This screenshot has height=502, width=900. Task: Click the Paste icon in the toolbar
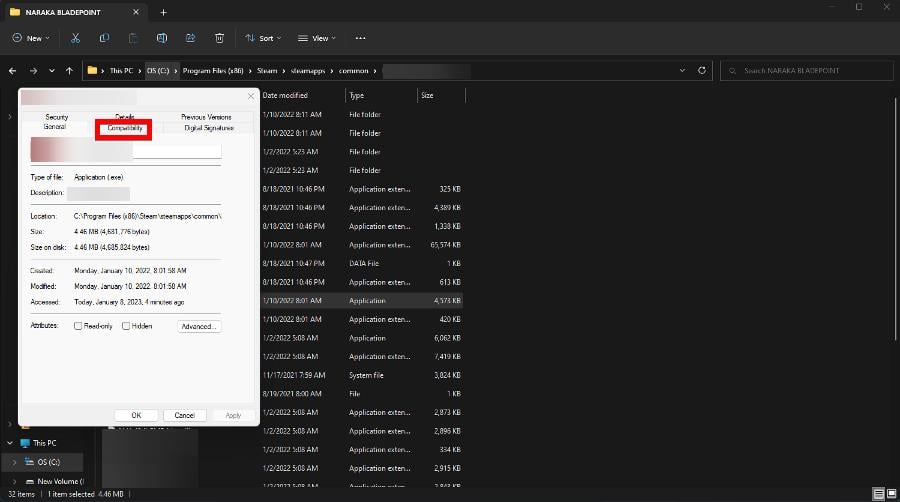pyautogui.click(x=133, y=38)
